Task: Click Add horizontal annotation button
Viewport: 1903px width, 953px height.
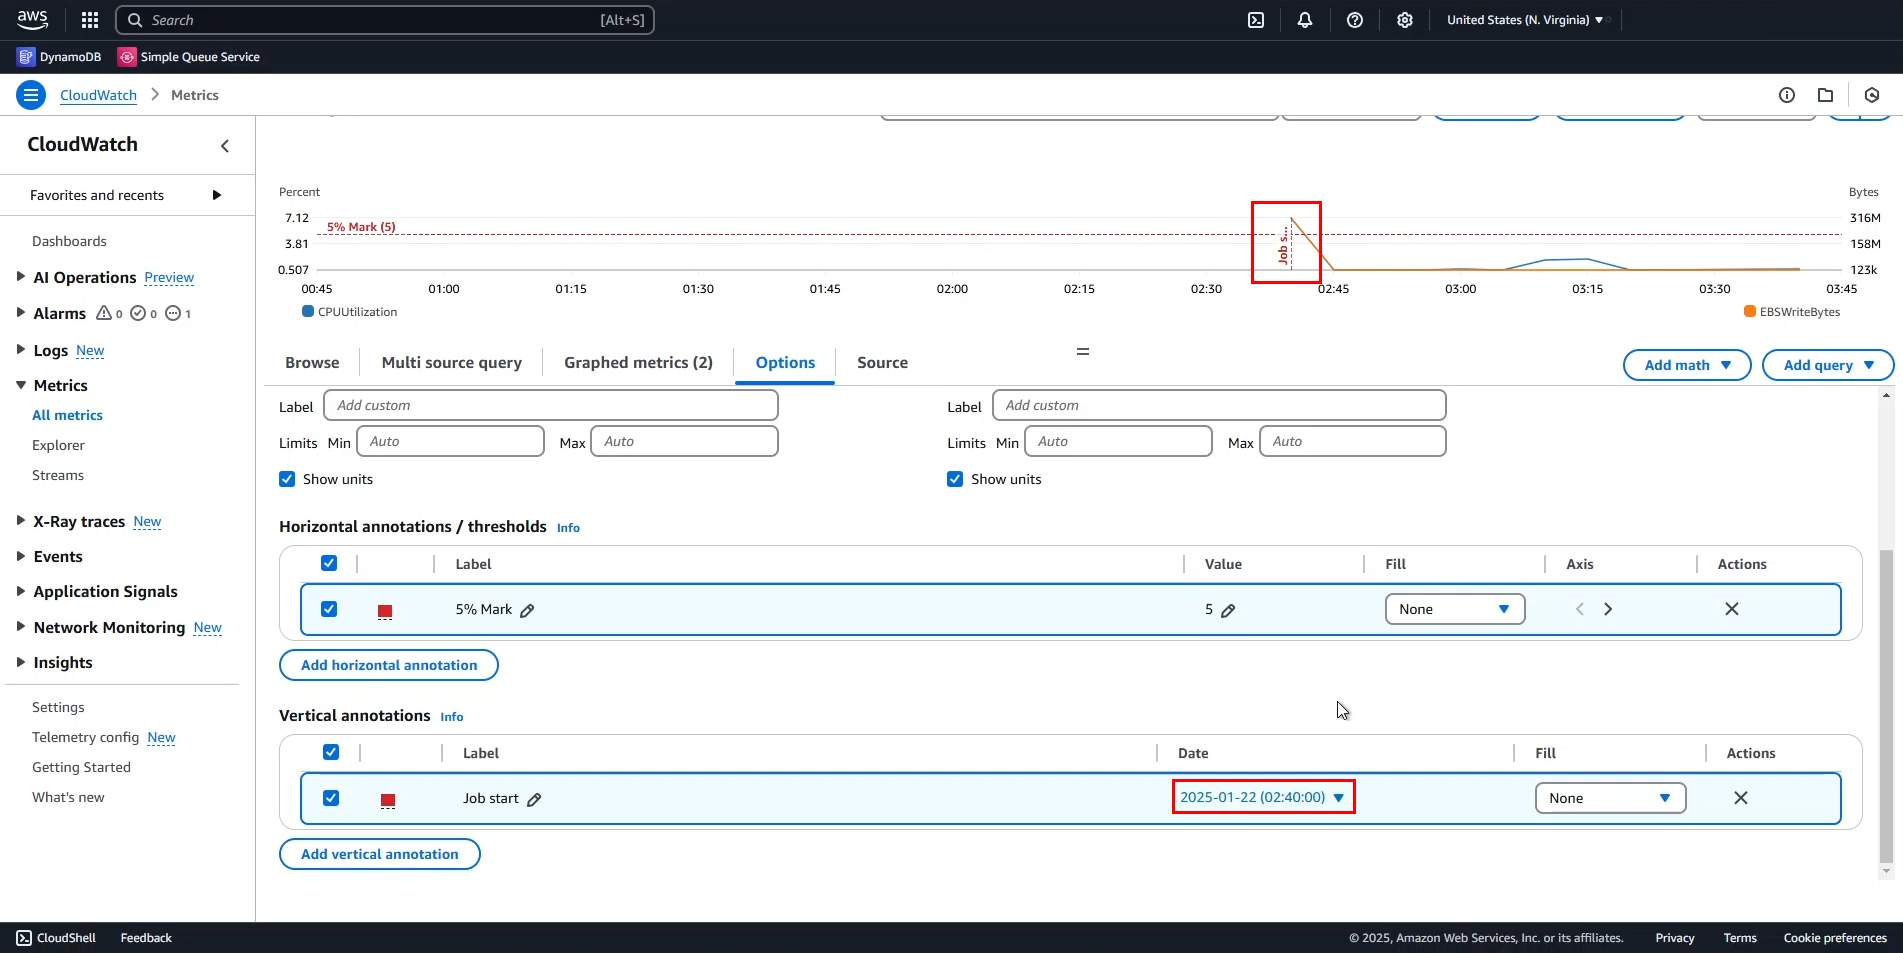Action: (389, 665)
